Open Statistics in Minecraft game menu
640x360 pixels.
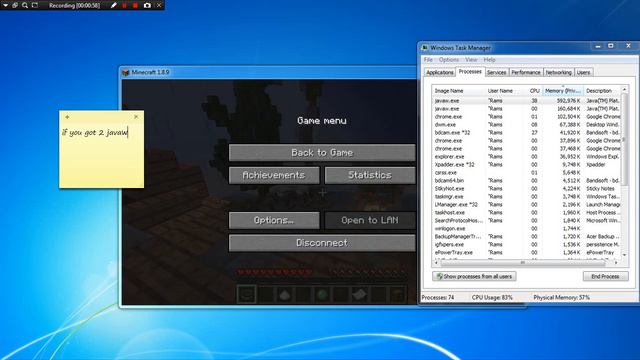pyautogui.click(x=370, y=175)
